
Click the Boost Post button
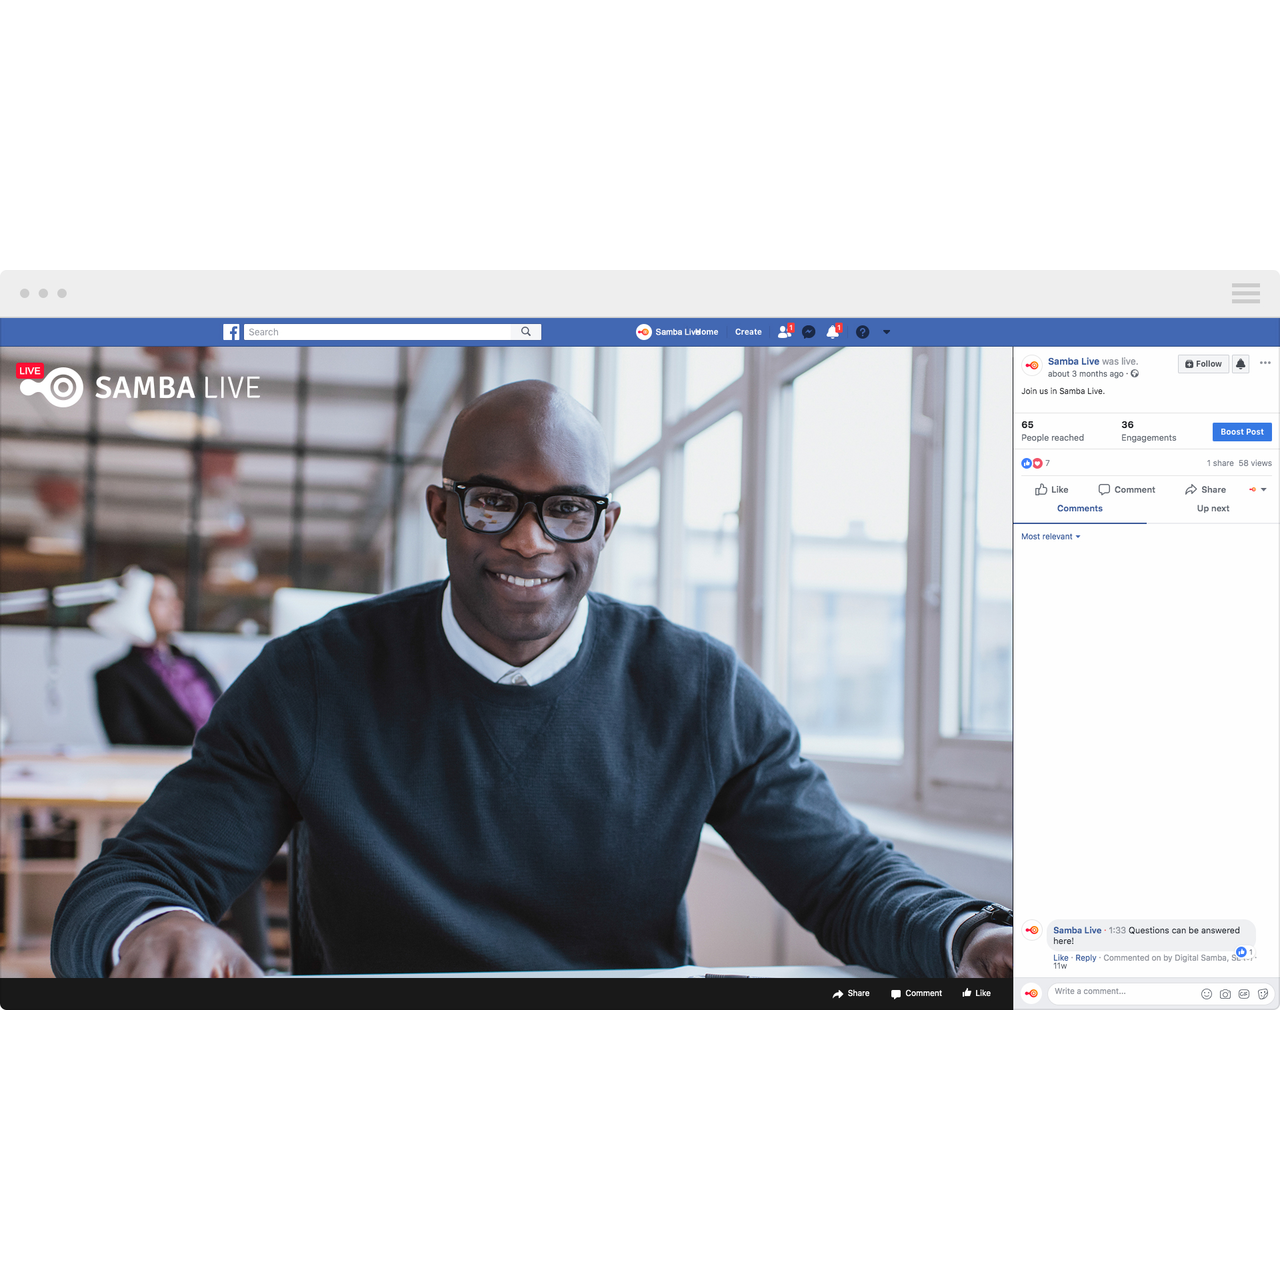(x=1242, y=432)
